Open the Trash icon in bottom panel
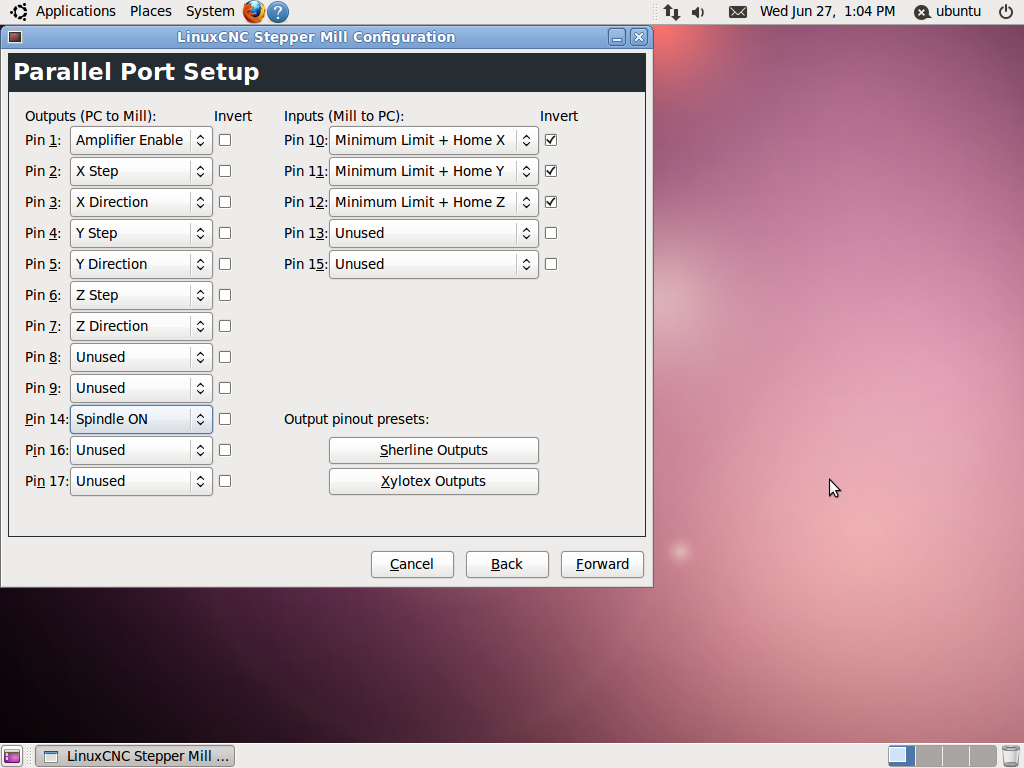Image resolution: width=1024 pixels, height=768 pixels. (1010, 756)
